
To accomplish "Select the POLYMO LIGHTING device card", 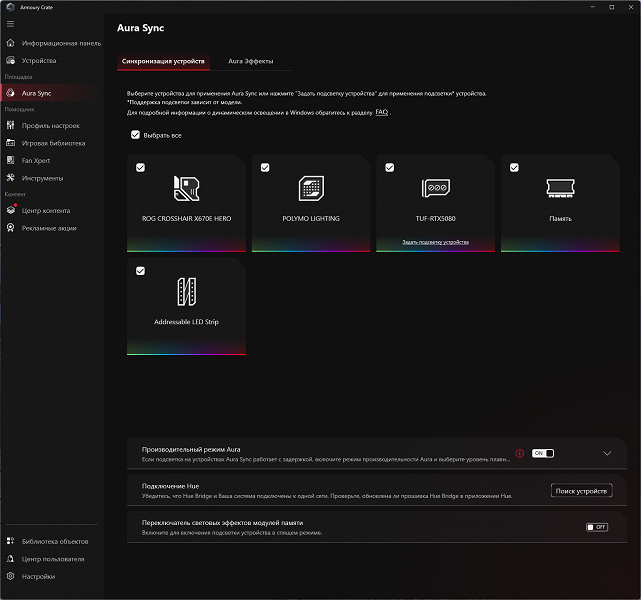I will point(311,203).
